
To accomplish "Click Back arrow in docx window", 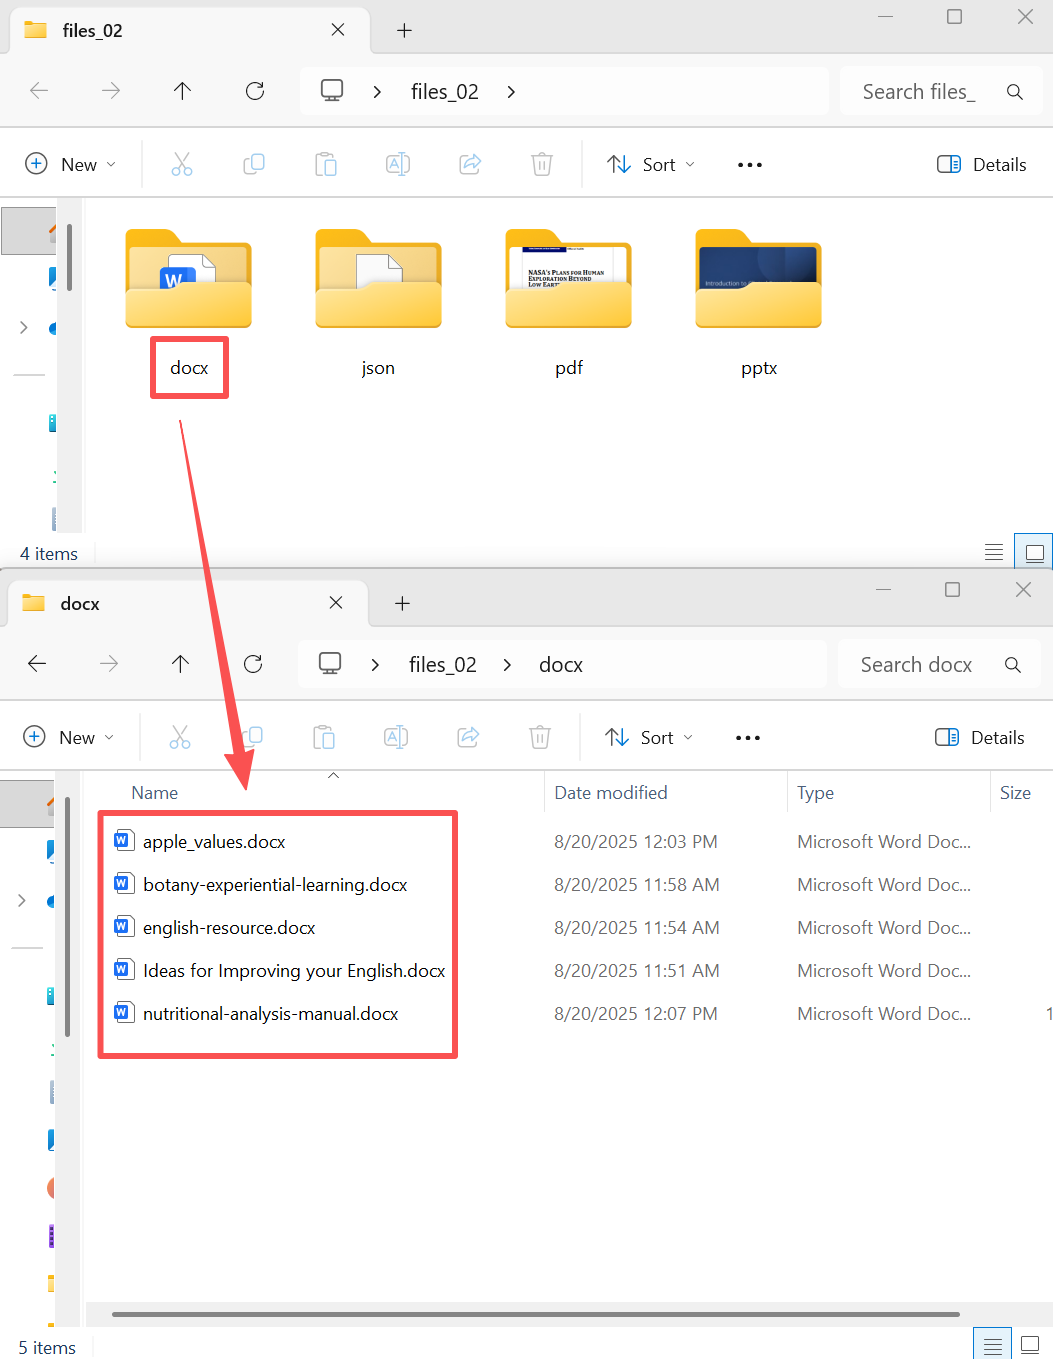I will tap(37, 664).
